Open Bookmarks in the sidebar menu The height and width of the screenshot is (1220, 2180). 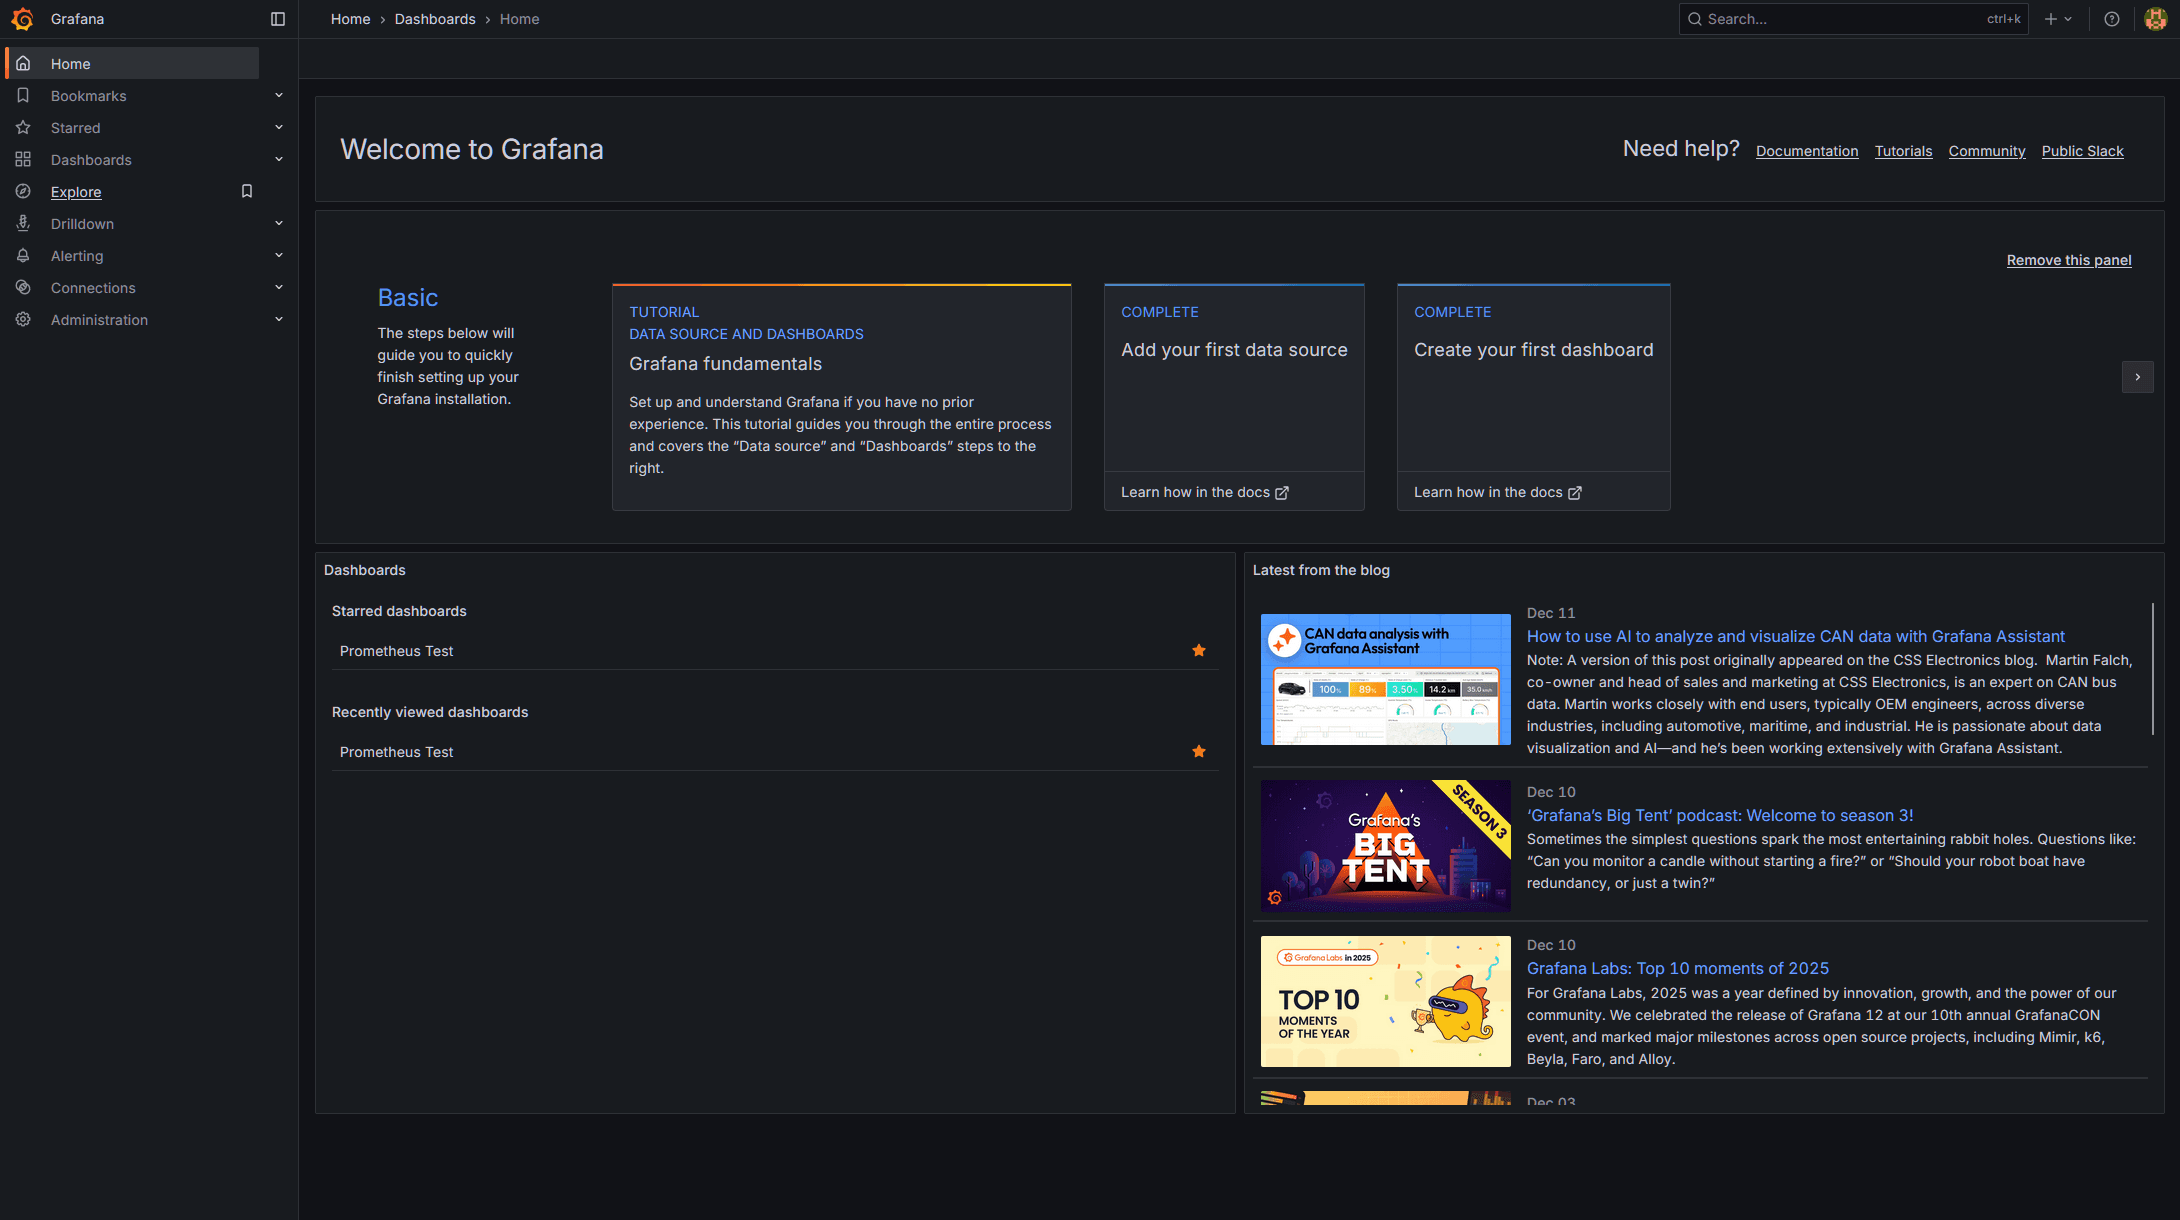tap(88, 95)
